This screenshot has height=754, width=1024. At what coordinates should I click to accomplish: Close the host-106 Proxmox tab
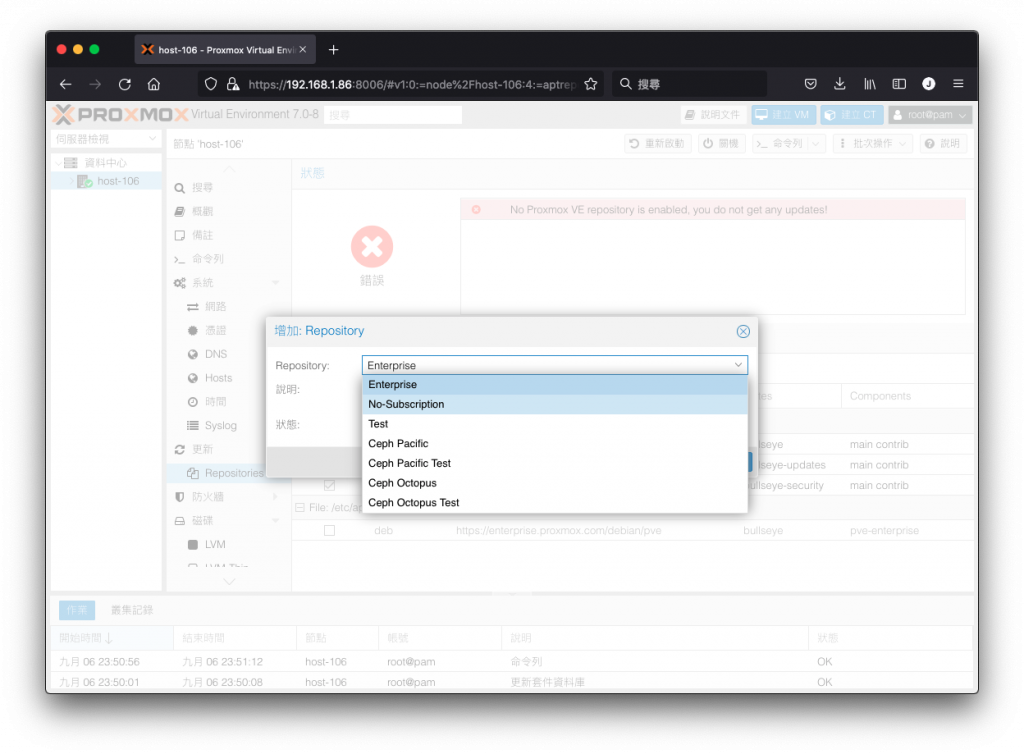click(303, 50)
